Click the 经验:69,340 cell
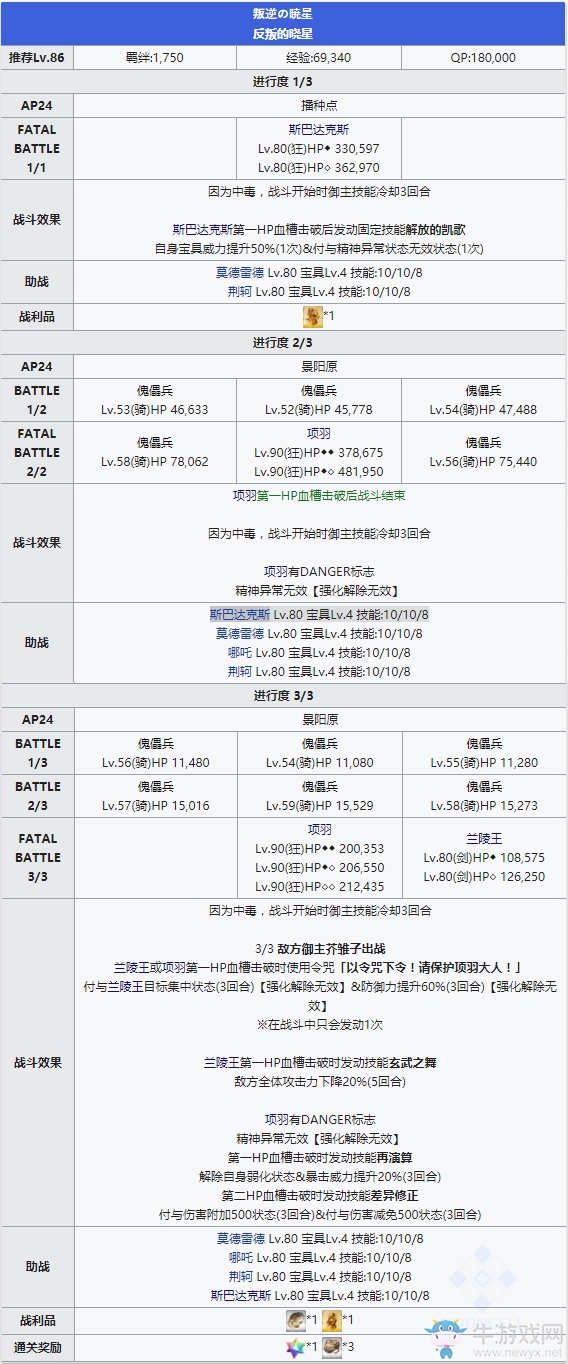 point(319,58)
